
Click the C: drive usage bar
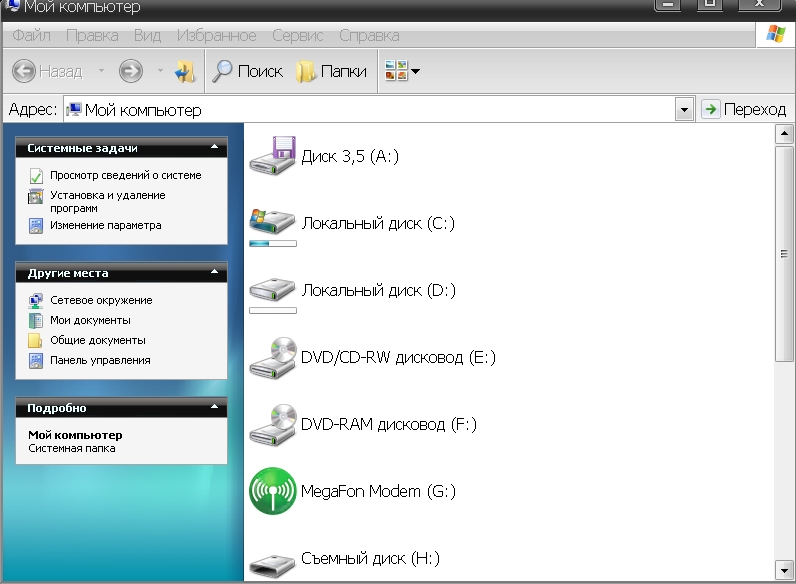click(273, 244)
